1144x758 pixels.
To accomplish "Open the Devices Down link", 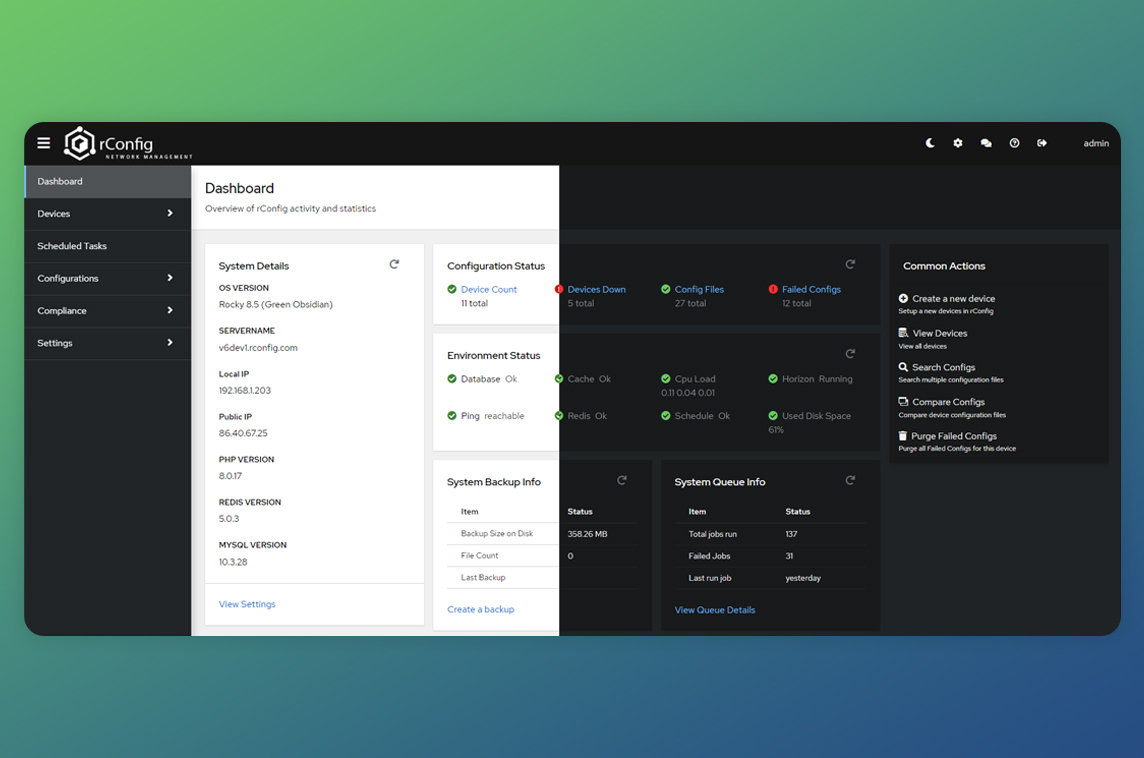I will (x=596, y=290).
